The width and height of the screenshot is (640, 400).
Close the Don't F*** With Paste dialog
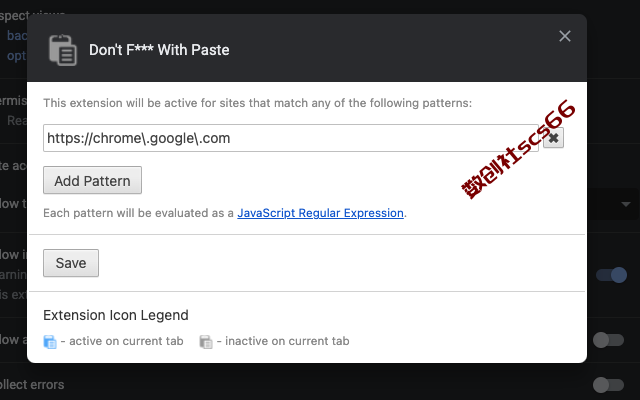coord(565,36)
